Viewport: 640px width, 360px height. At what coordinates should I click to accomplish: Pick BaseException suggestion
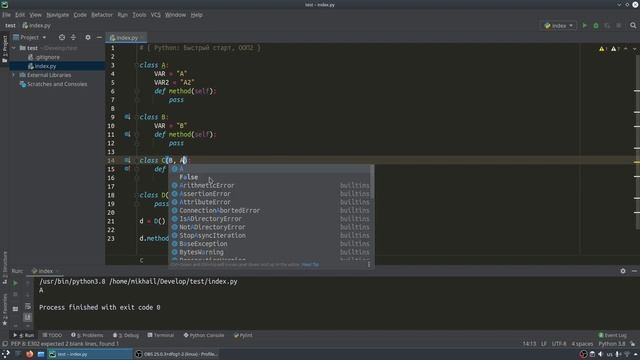[271, 244]
